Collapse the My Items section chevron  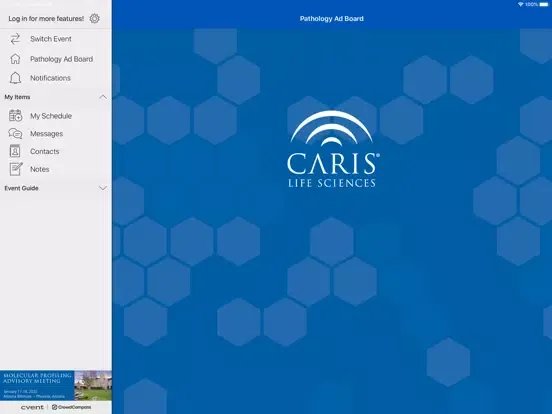point(103,97)
